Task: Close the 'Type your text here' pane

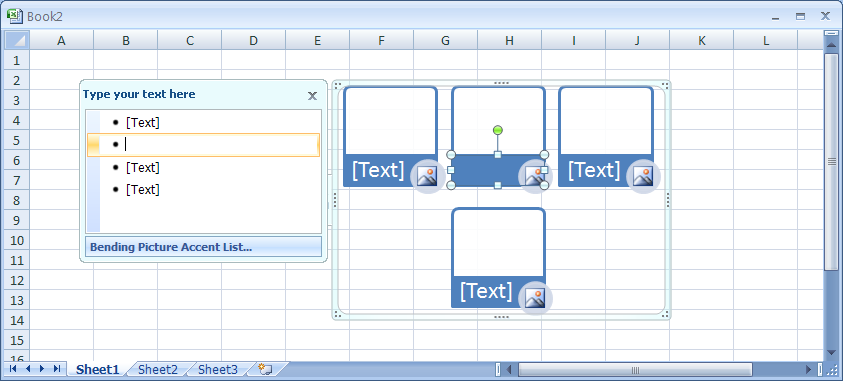Action: [312, 96]
